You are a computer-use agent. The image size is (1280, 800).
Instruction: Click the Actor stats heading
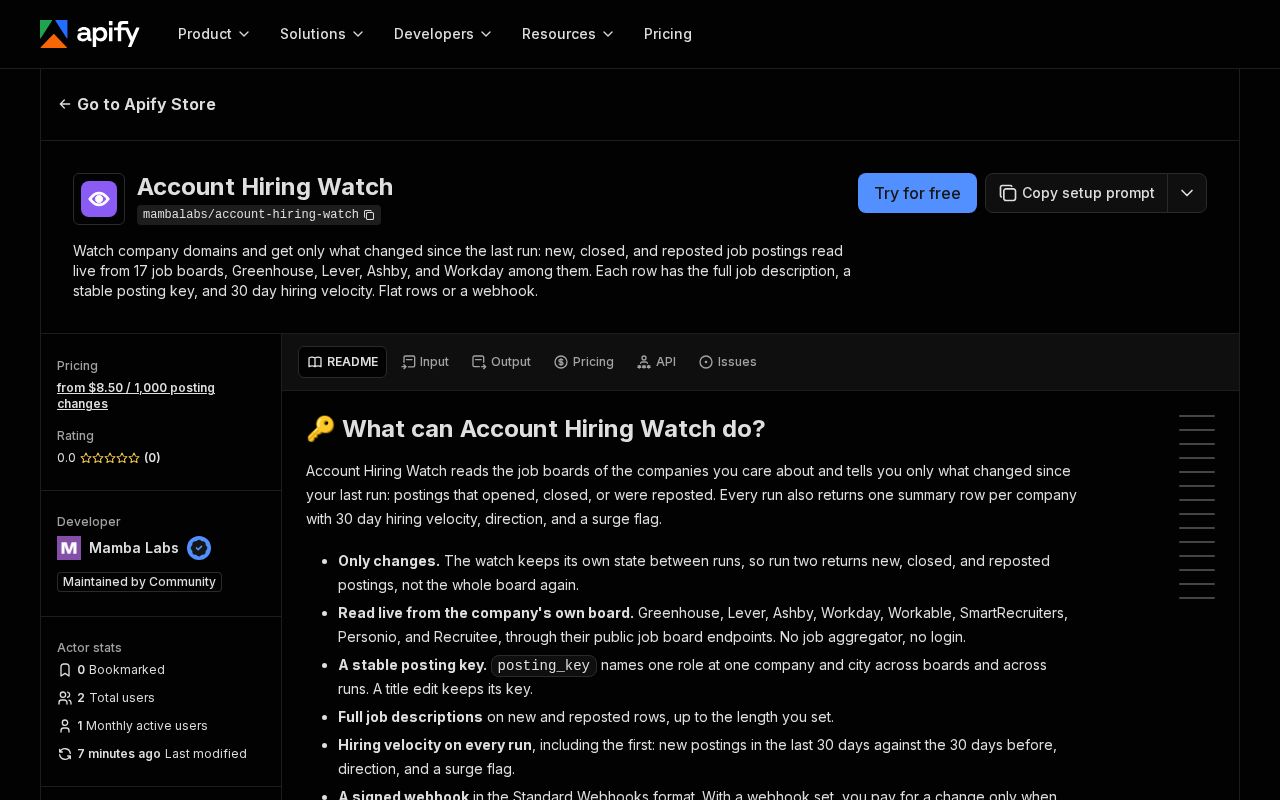[89, 648]
